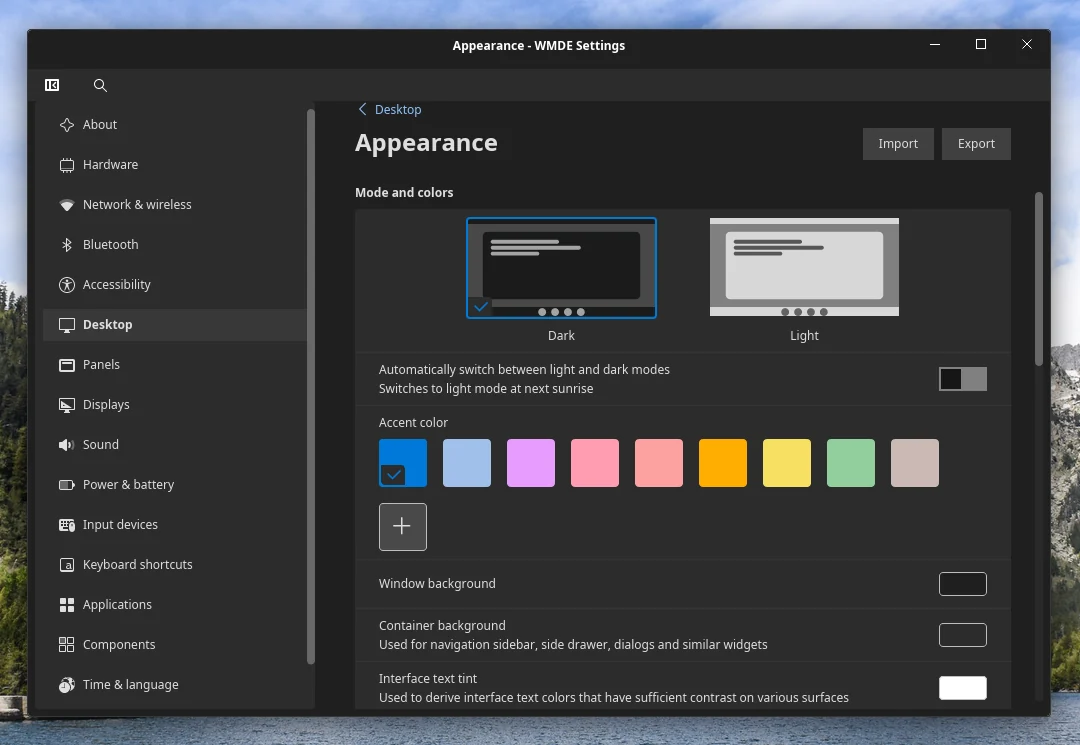The width and height of the screenshot is (1080, 745).
Task: Click the Keyboard shortcuts key icon
Action: pos(67,565)
